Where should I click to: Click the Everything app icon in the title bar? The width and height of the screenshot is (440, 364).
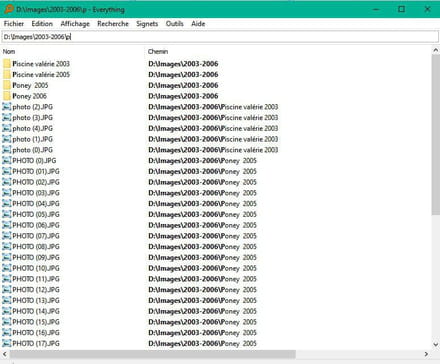tap(9, 9)
